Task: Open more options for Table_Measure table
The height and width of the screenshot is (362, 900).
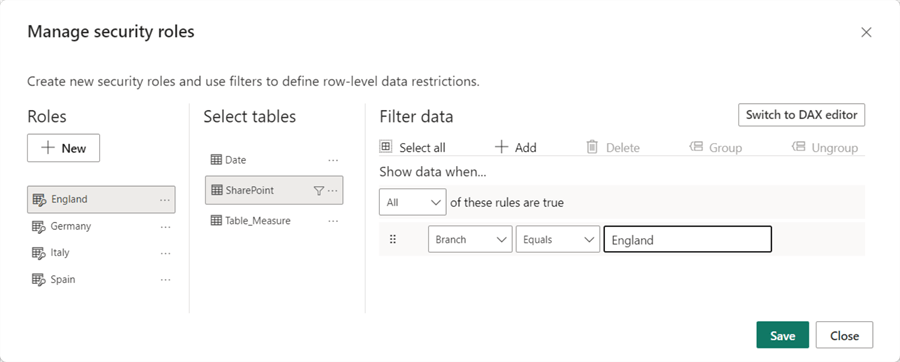Action: (333, 221)
